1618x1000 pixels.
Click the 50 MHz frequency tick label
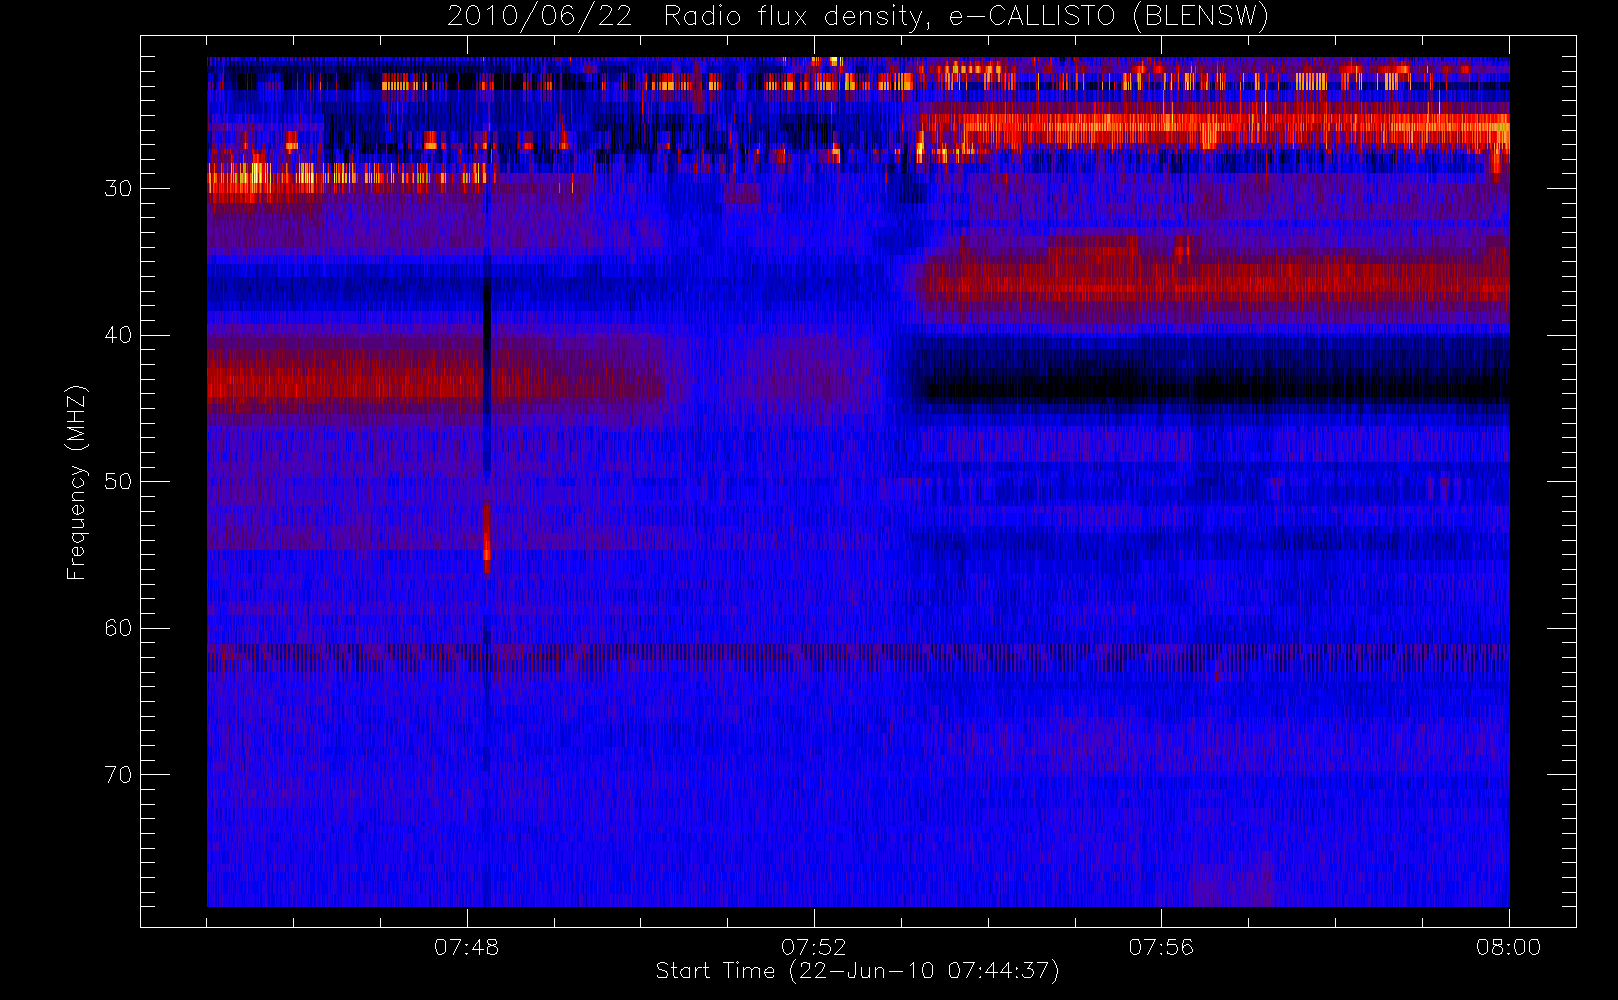point(118,482)
